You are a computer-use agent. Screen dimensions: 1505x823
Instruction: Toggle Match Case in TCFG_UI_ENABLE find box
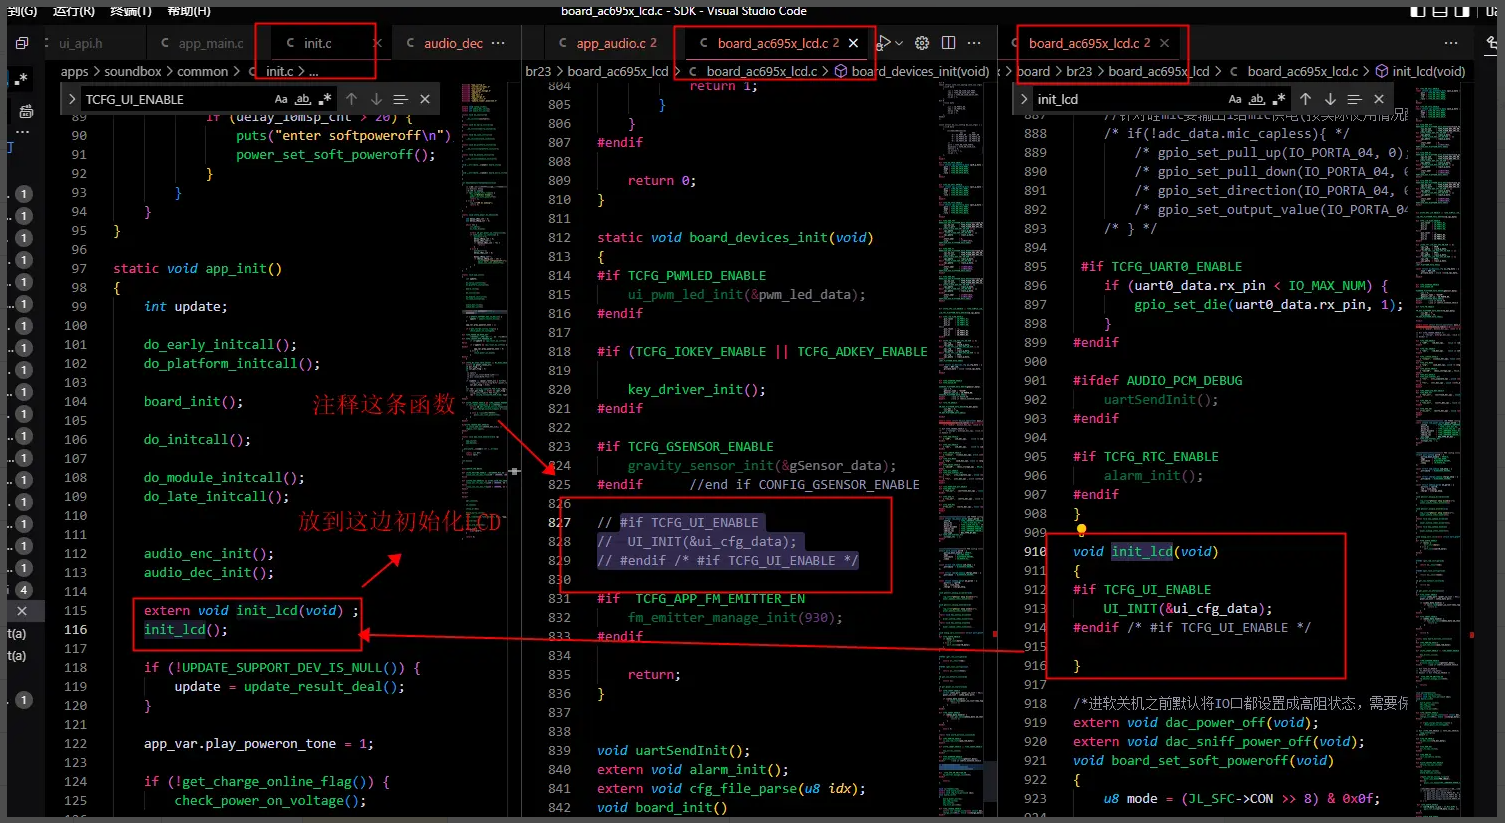coord(281,99)
